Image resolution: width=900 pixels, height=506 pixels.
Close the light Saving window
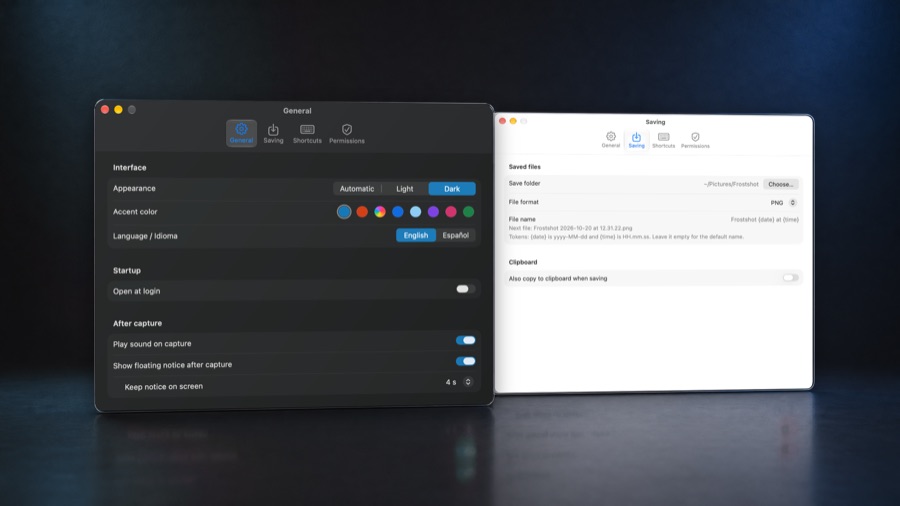(502, 121)
